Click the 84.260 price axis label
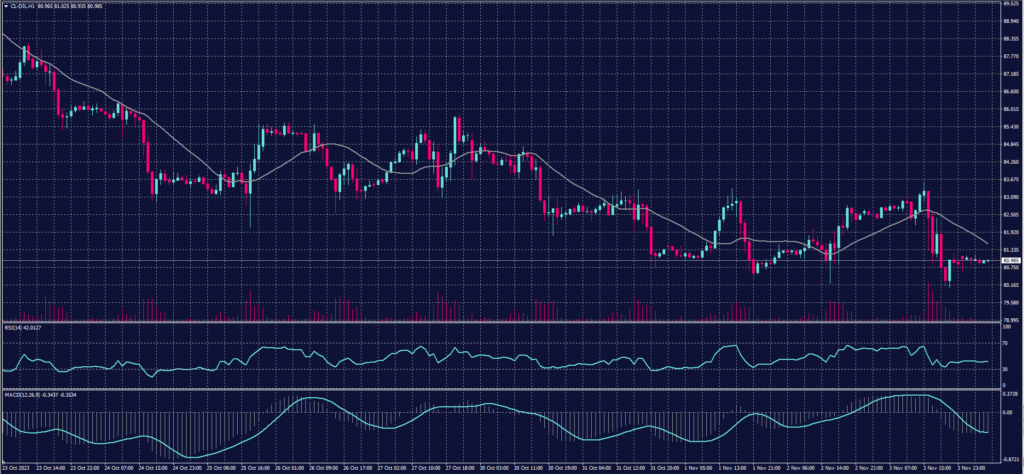 click(x=1010, y=162)
